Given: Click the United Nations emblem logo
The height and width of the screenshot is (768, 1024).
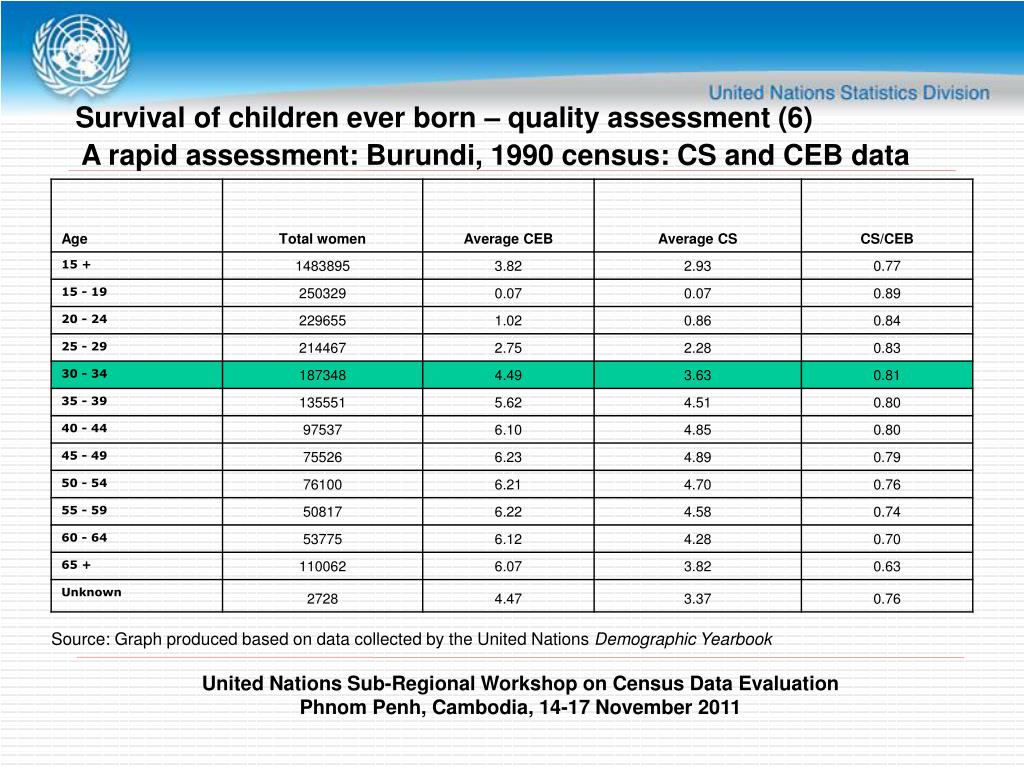Looking at the screenshot, I should point(82,55).
